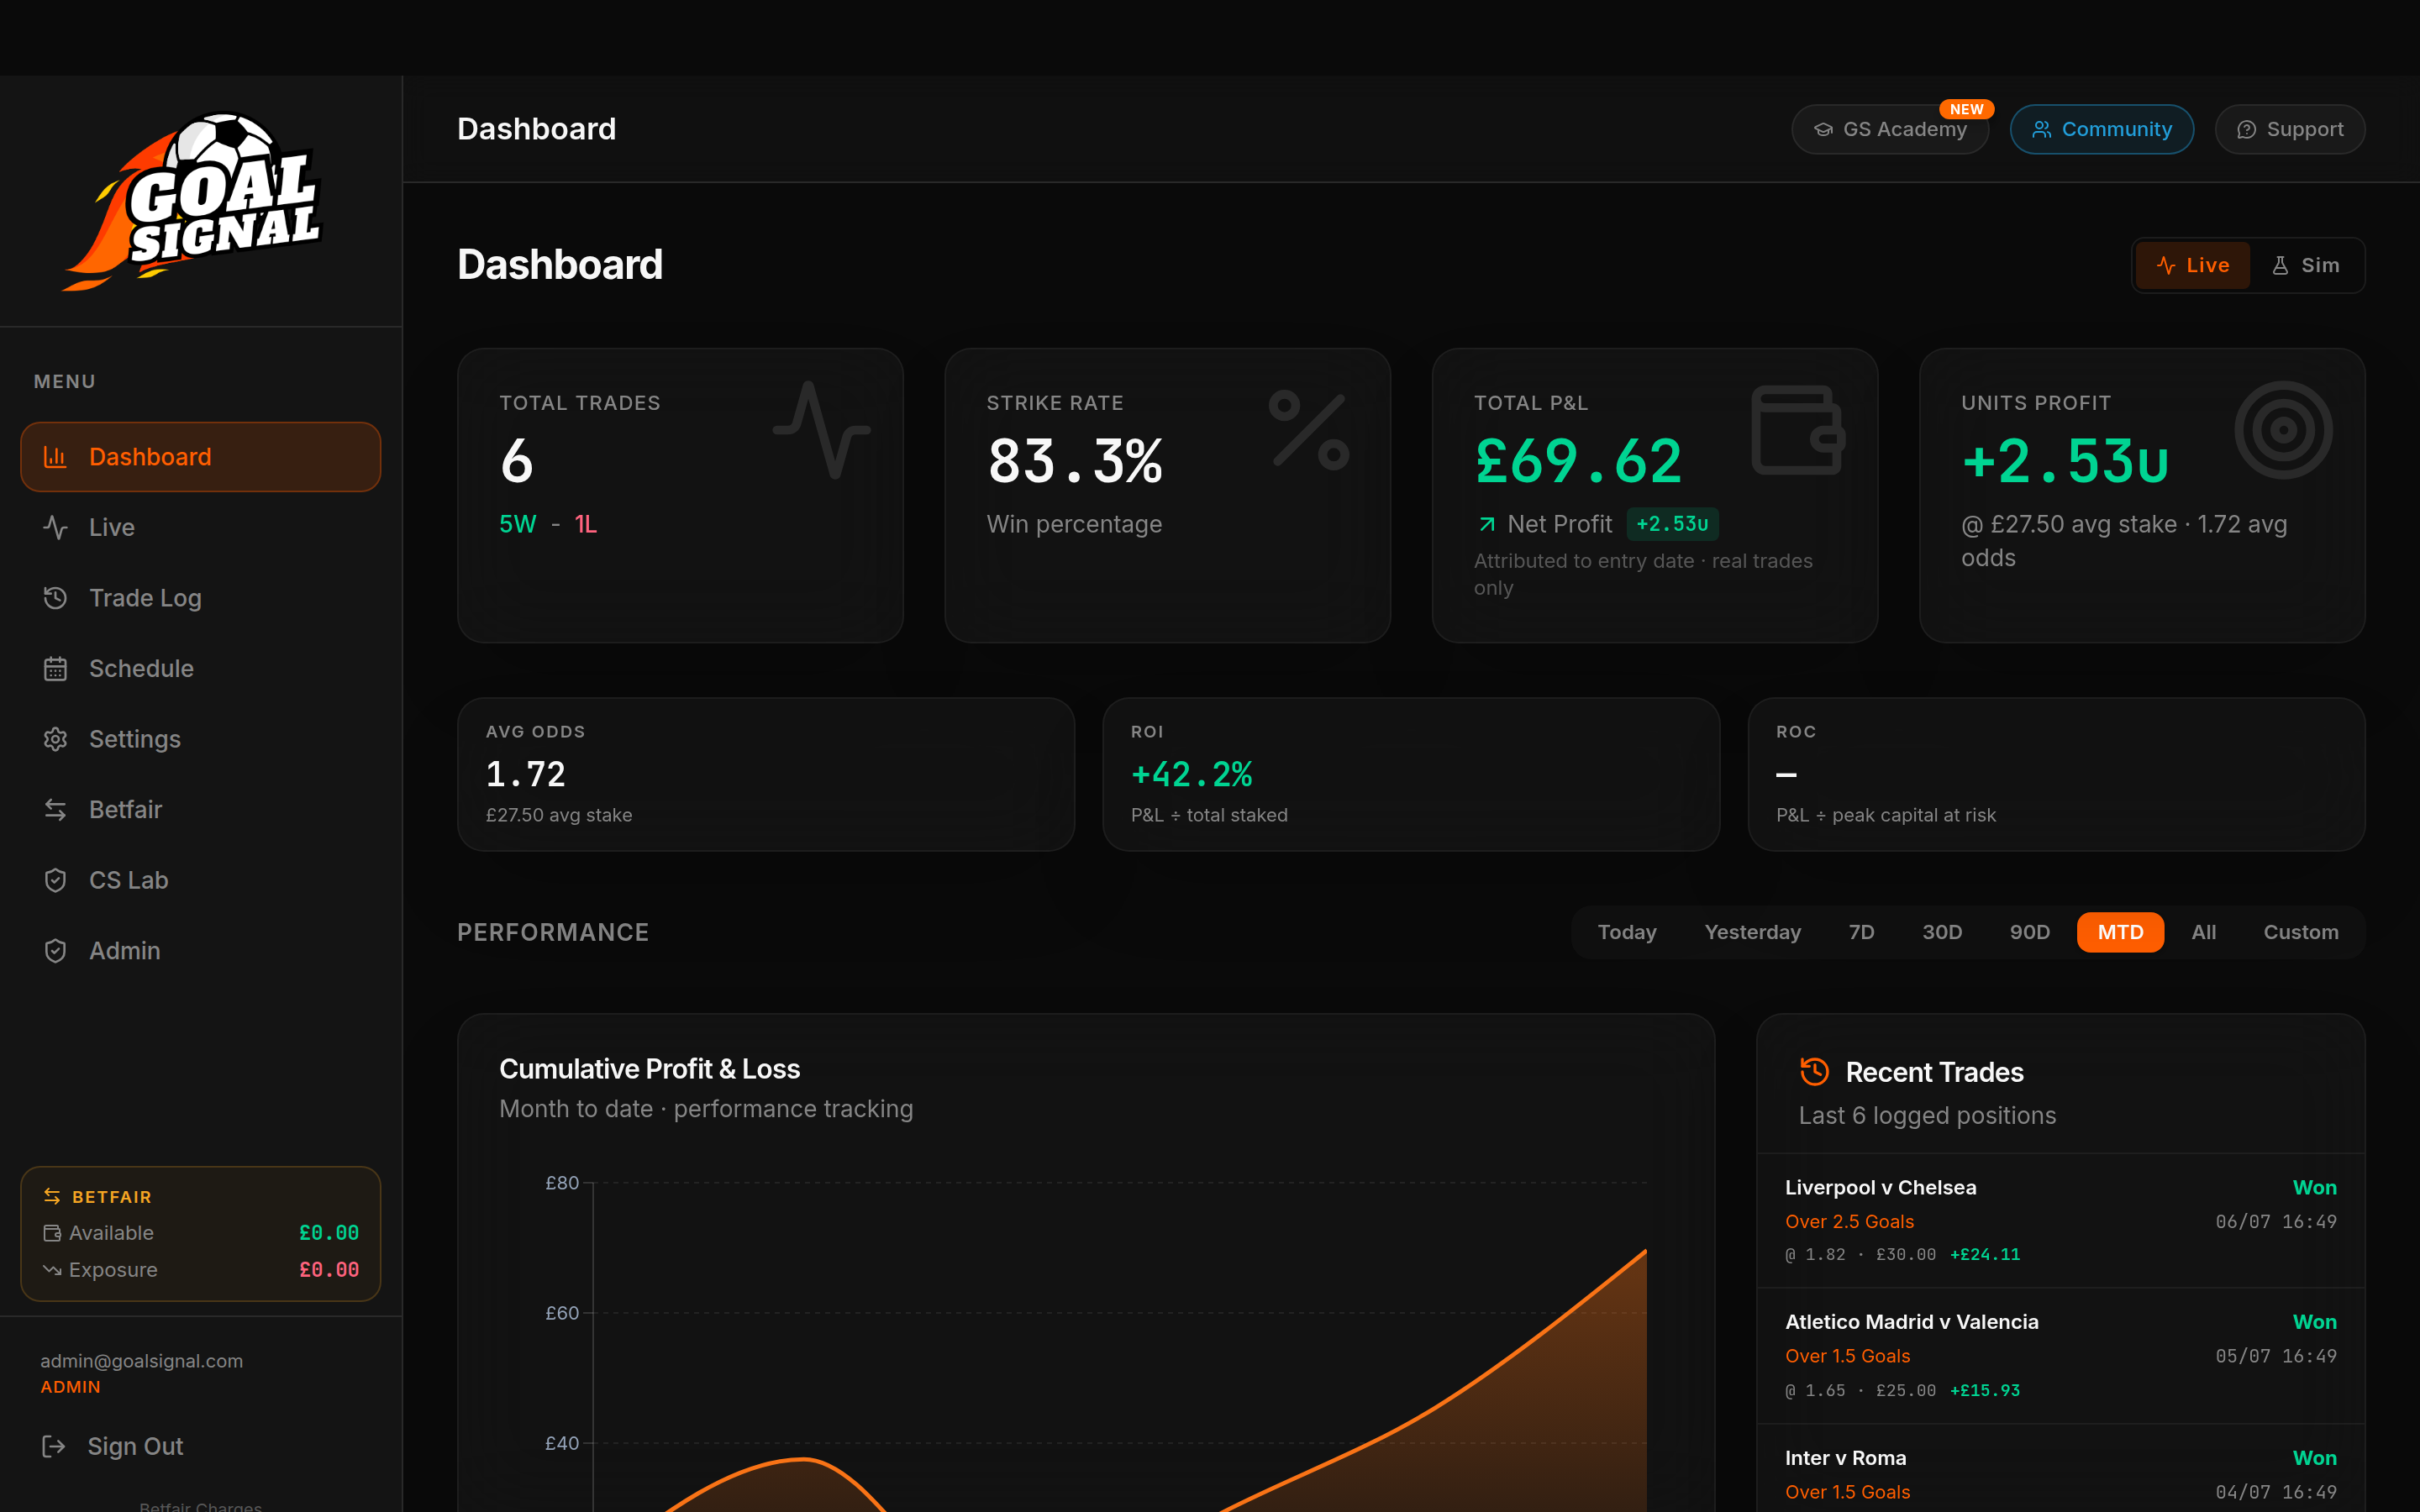The image size is (2420, 1512).
Task: Click the Settings gear icon
Action: (x=55, y=739)
